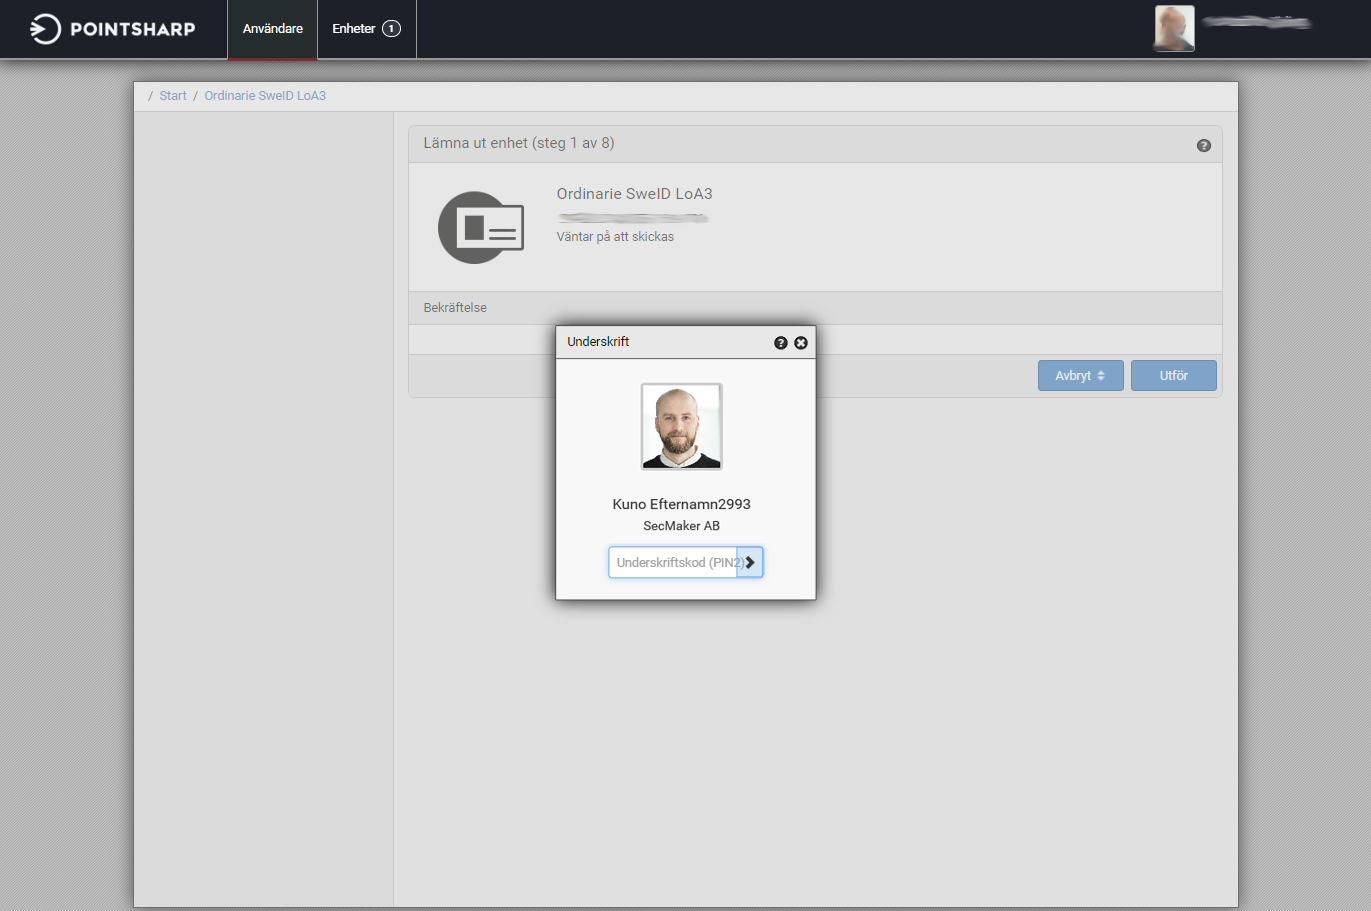Go to the Start breadcrumb link
The image size is (1371, 911).
[173, 96]
